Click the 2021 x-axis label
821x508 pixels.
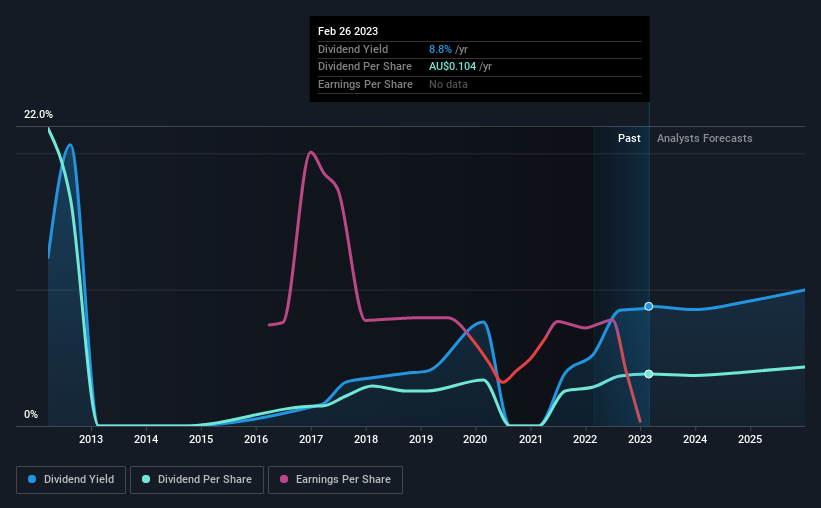(530, 439)
